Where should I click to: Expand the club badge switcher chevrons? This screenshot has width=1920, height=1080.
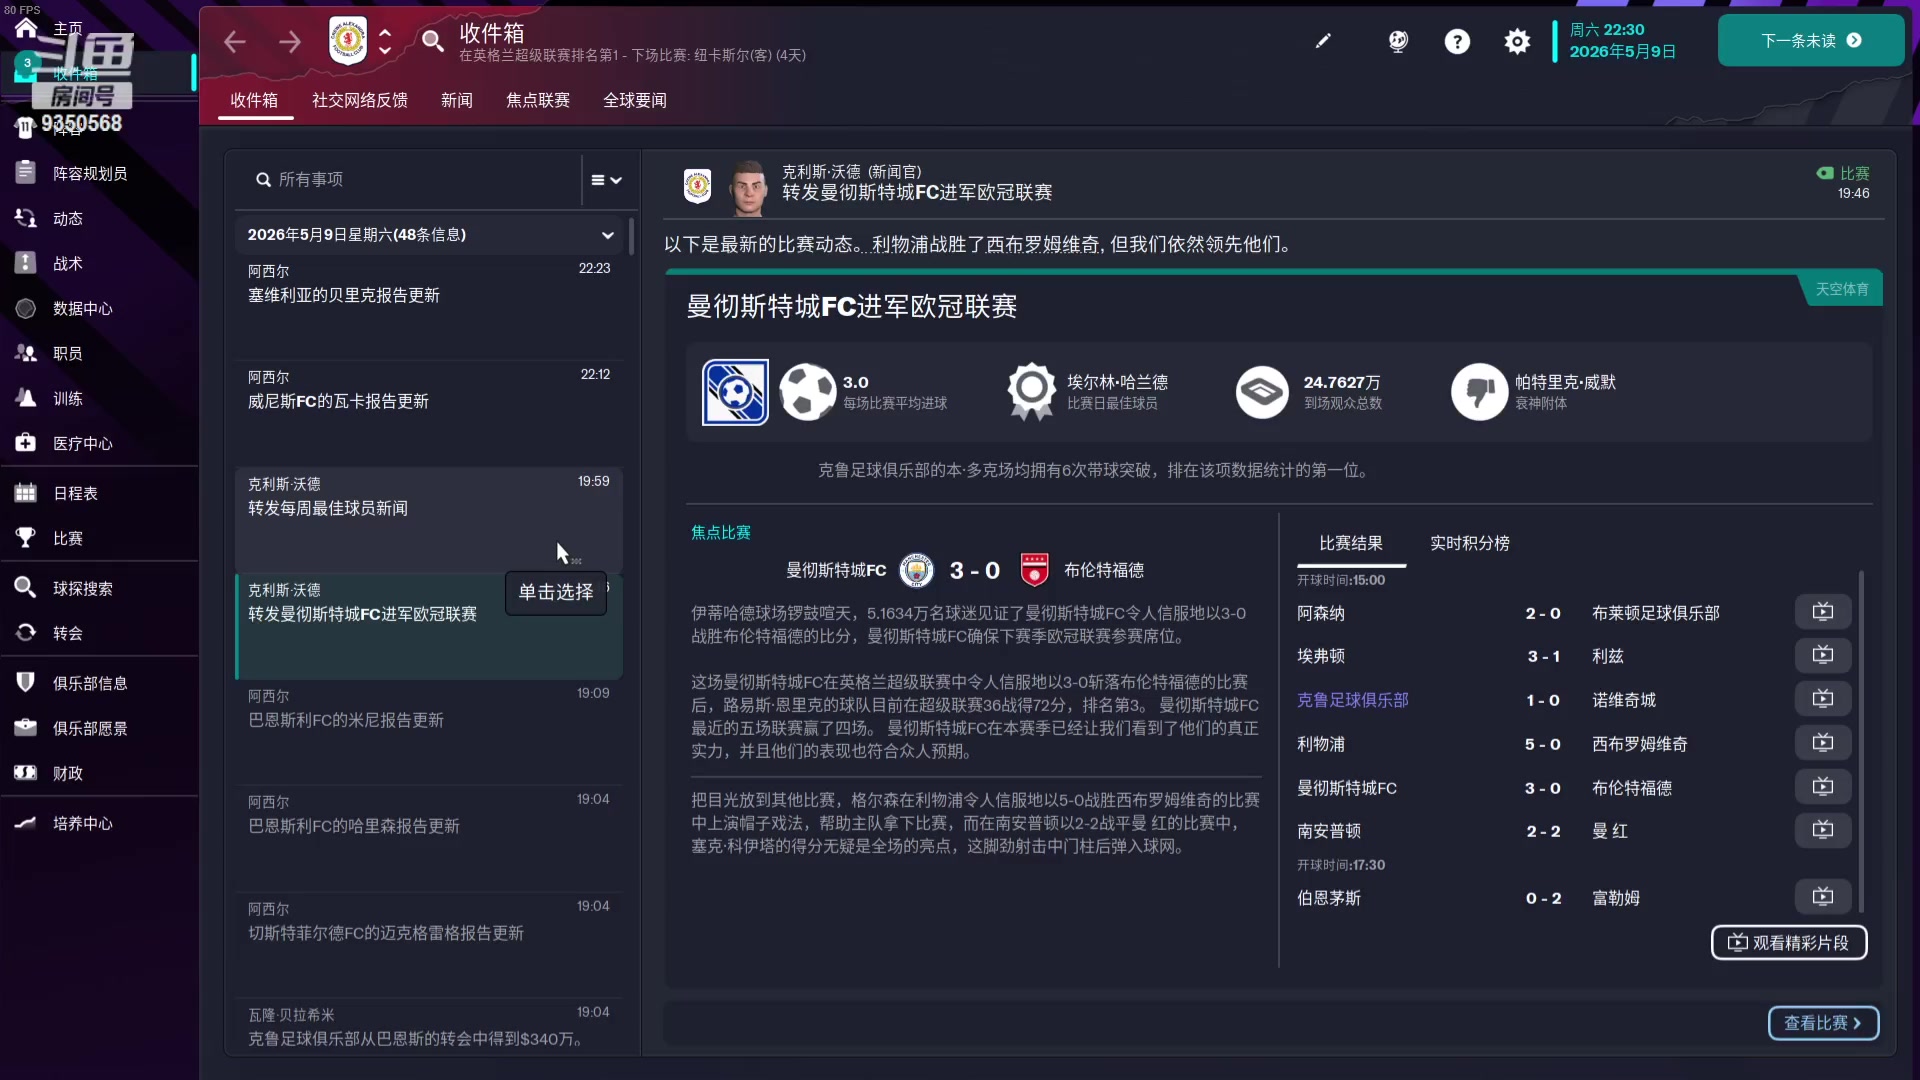[385, 41]
